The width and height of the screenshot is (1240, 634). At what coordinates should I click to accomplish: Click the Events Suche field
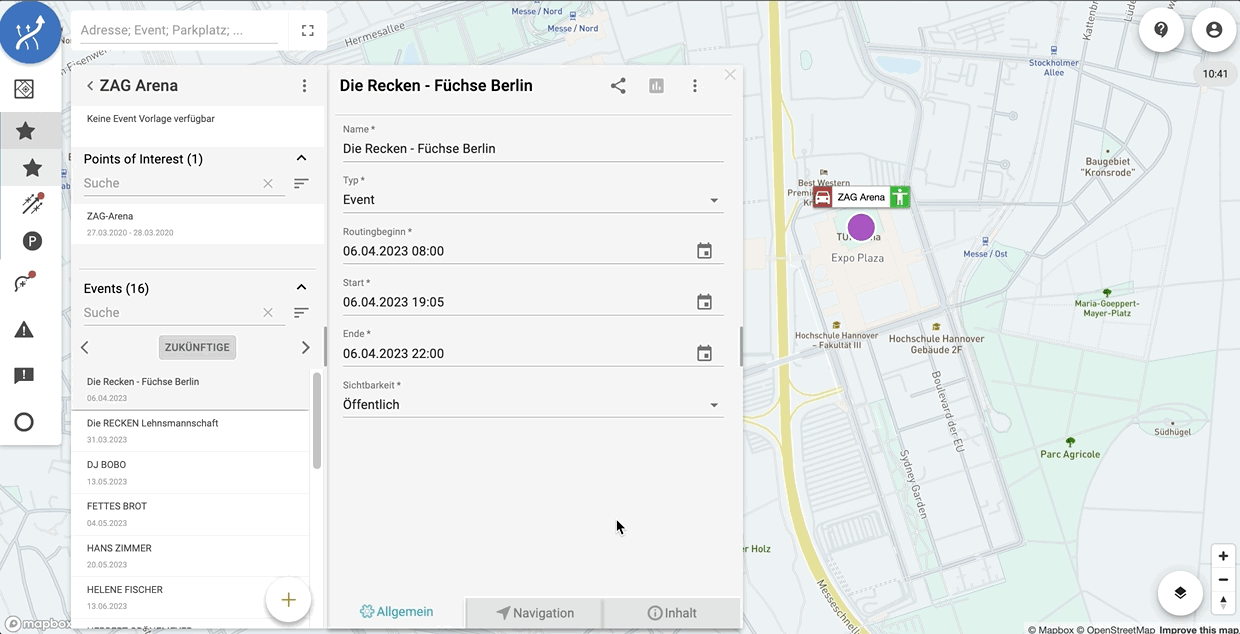[170, 313]
